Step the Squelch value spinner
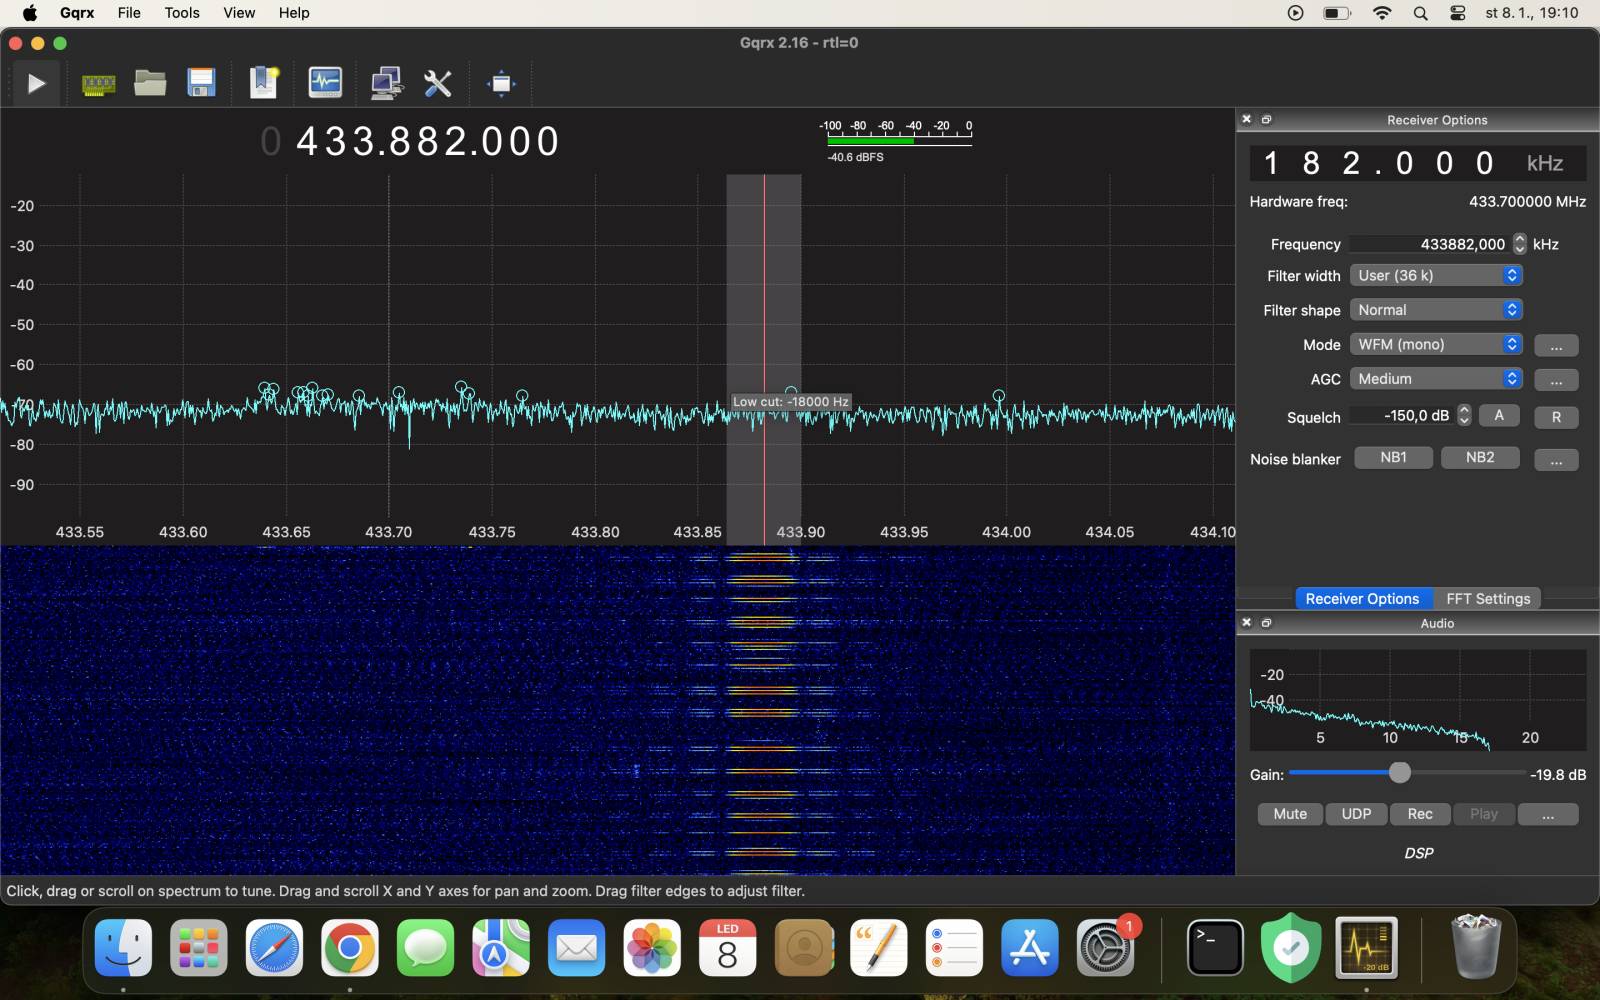1600x1000 pixels. (1464, 415)
